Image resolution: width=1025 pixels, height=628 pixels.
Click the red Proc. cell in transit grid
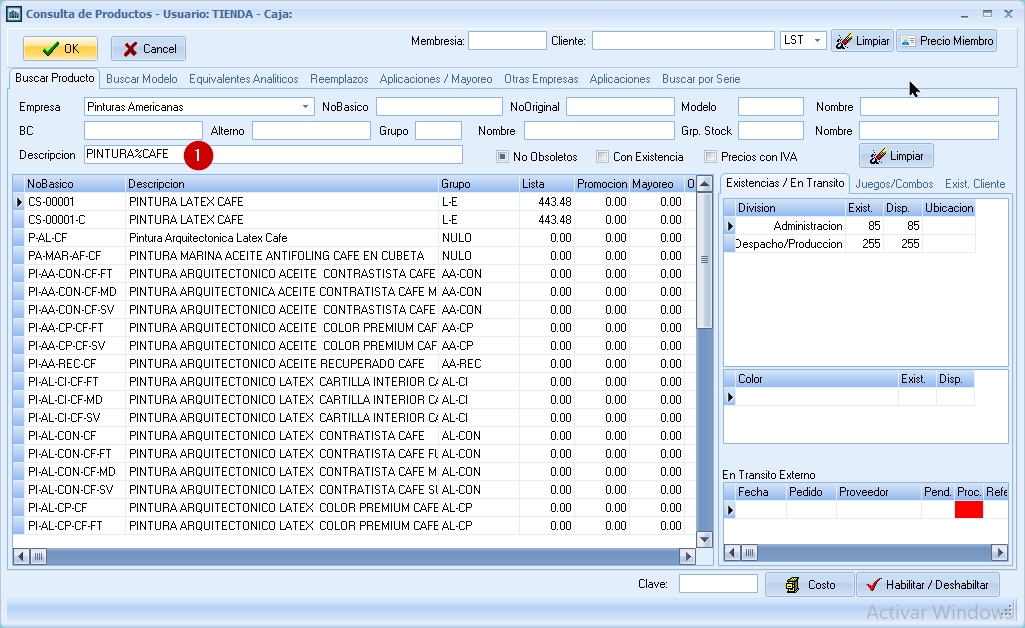point(968,510)
